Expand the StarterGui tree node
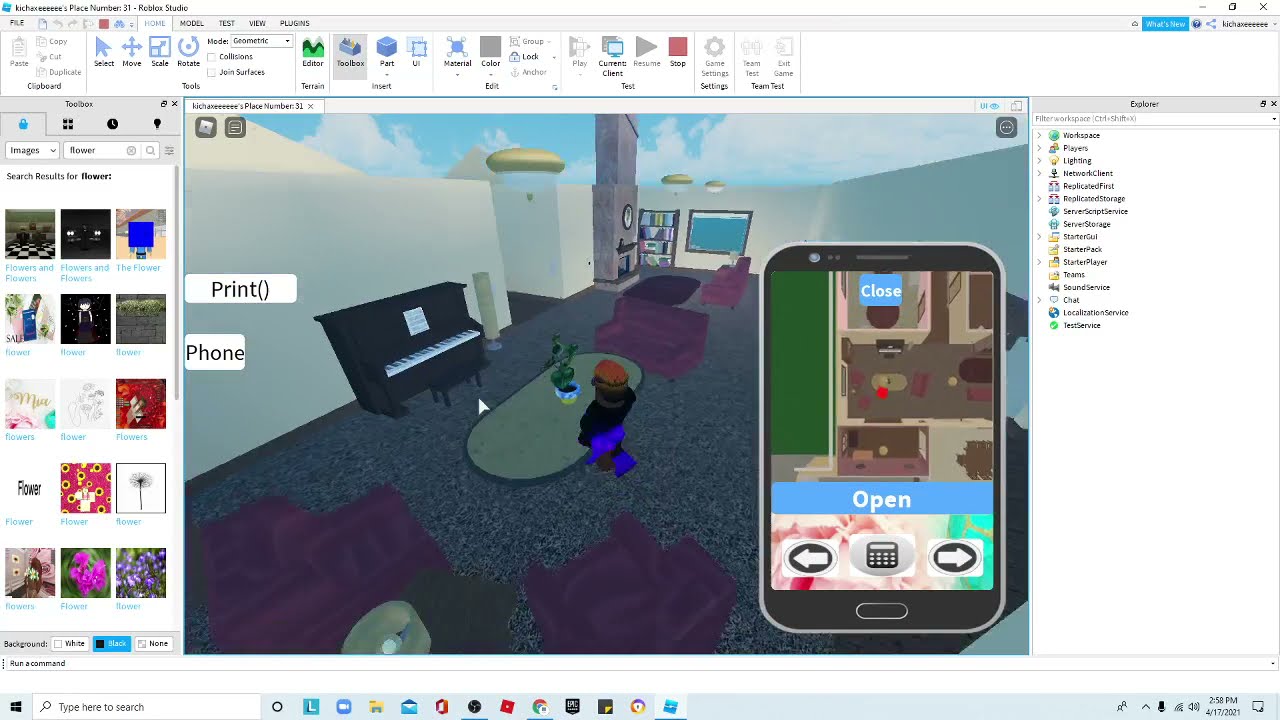Screen dimensions: 1280x720 pos(1039,237)
